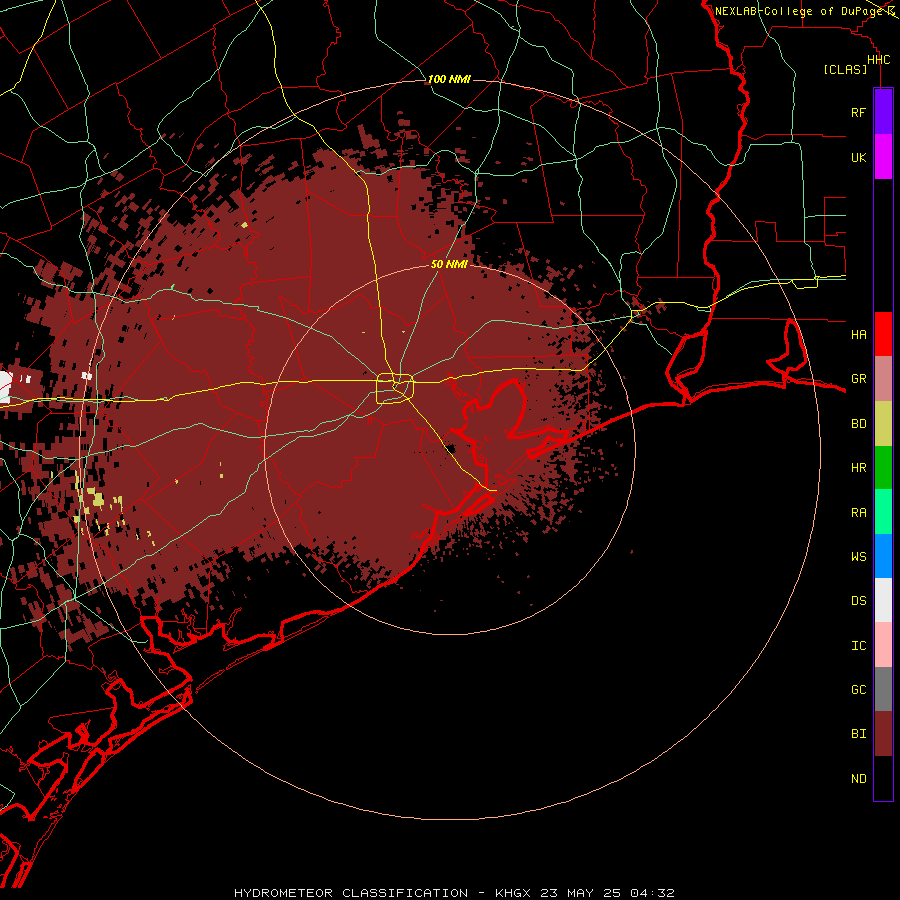Click the UK magenta legend swatch
Screen dimensions: 900x900
pyautogui.click(x=883, y=157)
